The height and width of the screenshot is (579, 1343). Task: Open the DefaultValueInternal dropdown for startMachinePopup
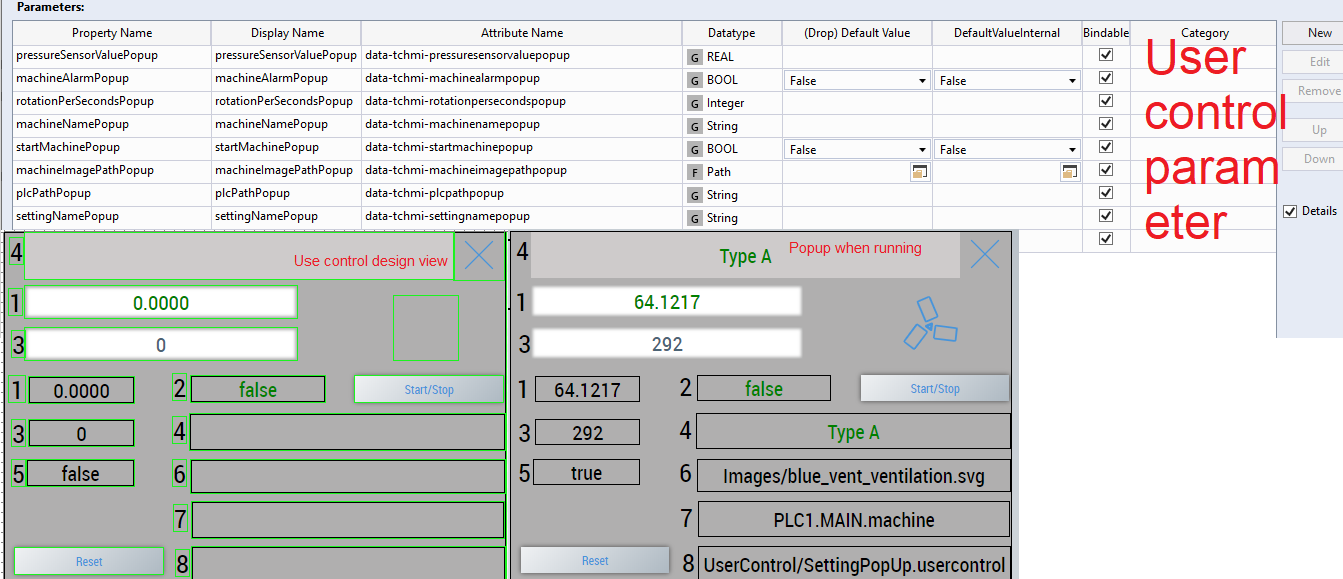(x=1073, y=149)
